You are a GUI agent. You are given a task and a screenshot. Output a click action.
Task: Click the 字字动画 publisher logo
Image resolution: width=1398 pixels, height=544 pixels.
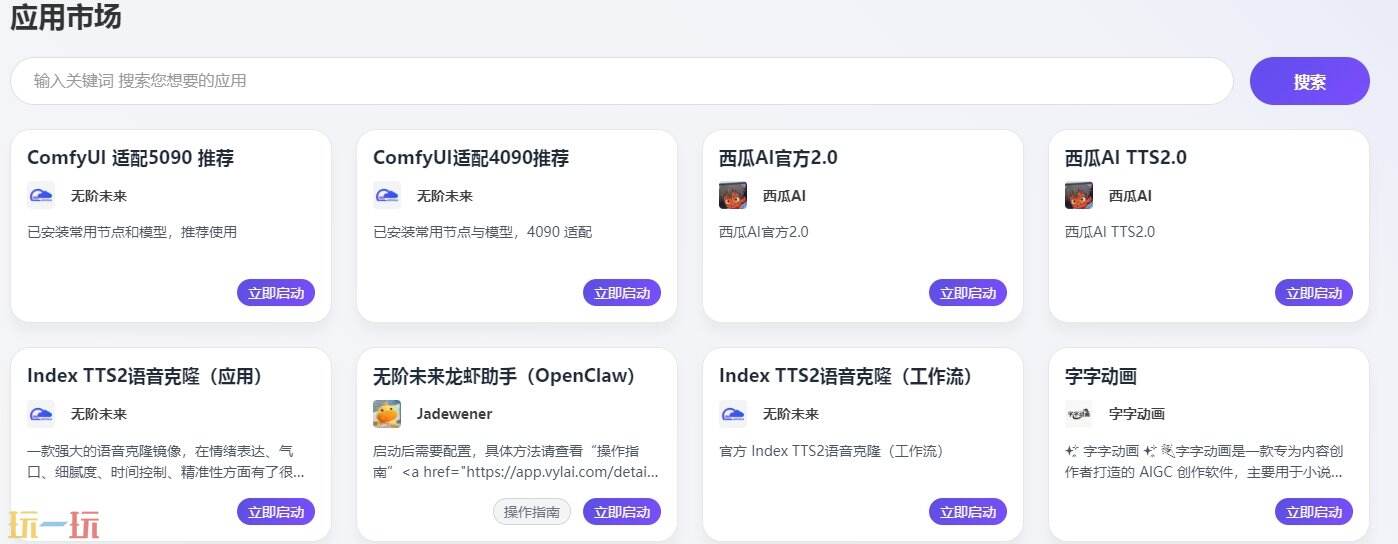click(1079, 414)
